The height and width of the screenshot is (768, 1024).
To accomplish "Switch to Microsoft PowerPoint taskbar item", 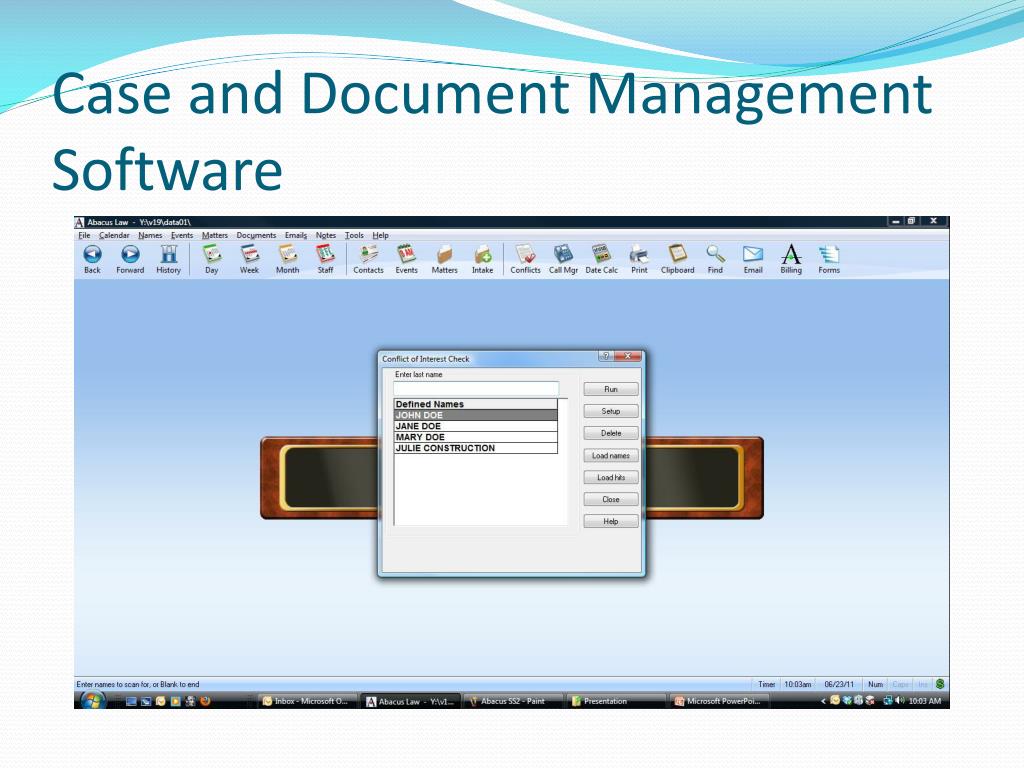I will tap(720, 701).
